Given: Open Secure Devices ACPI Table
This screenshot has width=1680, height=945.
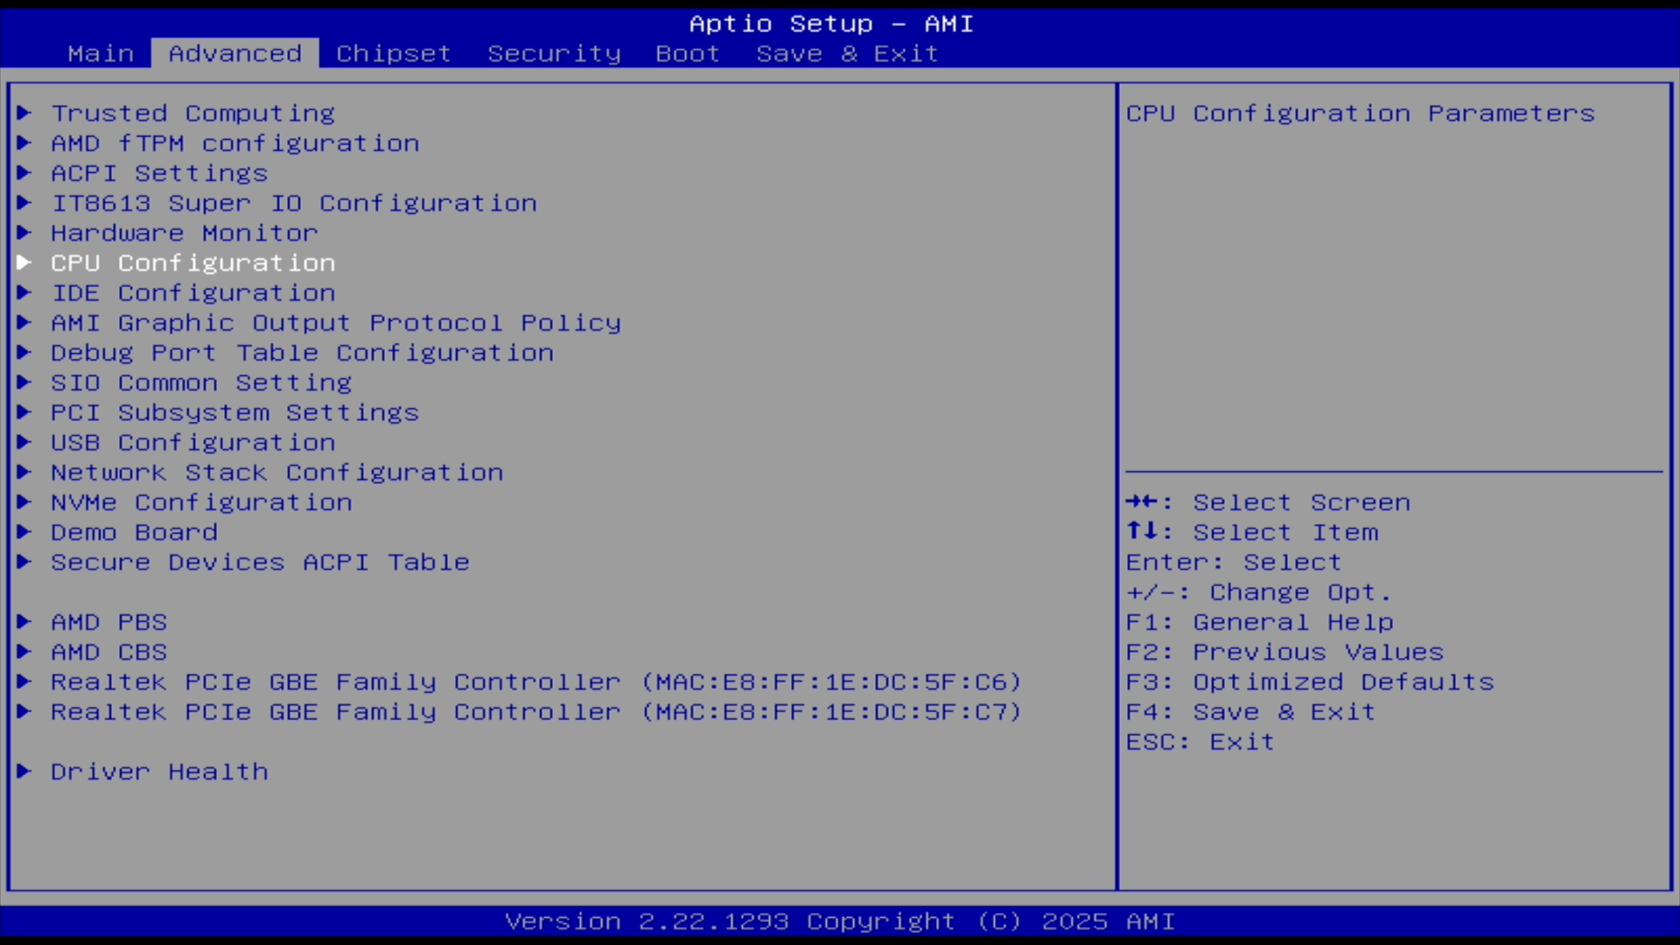Looking at the screenshot, I should 260,562.
